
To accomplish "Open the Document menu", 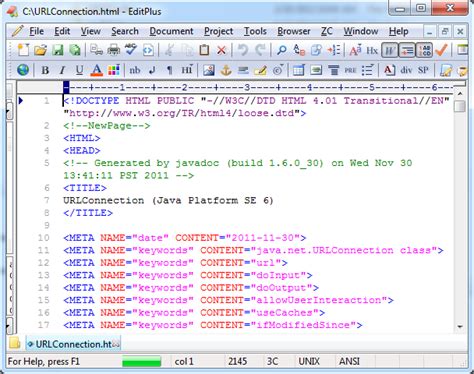I will point(171,31).
